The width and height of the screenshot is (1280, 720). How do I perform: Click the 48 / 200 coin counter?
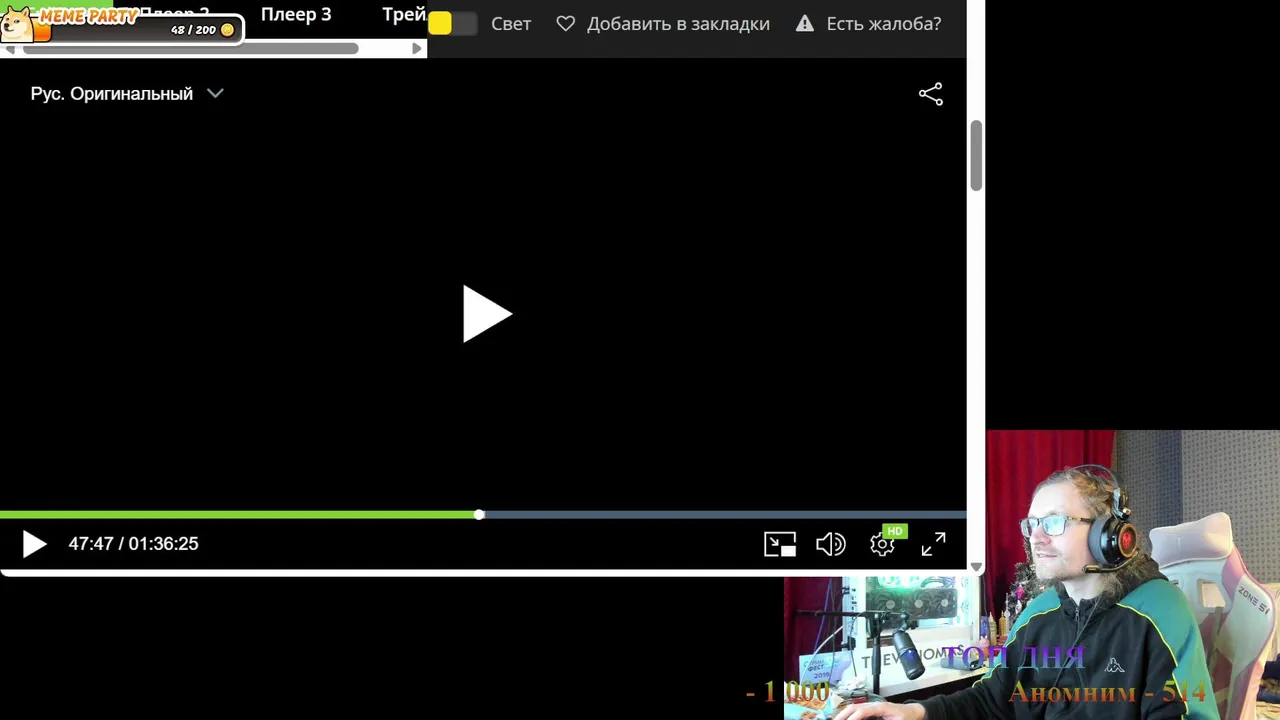(x=201, y=30)
